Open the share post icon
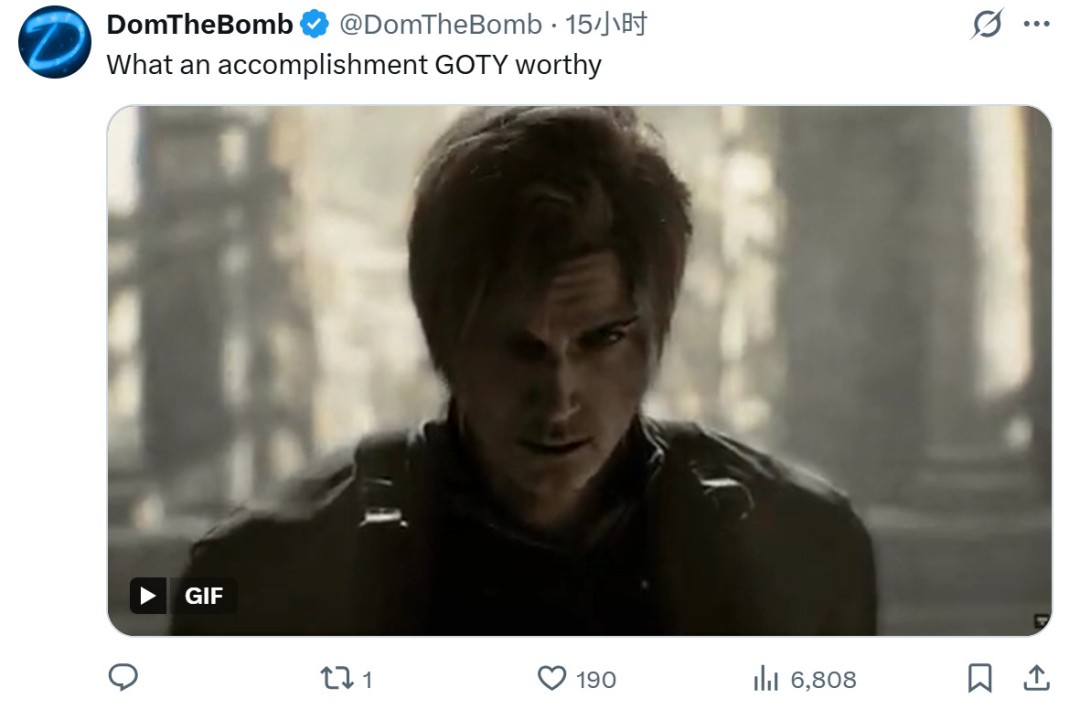Screen dimensions: 1080x709 [1036, 678]
